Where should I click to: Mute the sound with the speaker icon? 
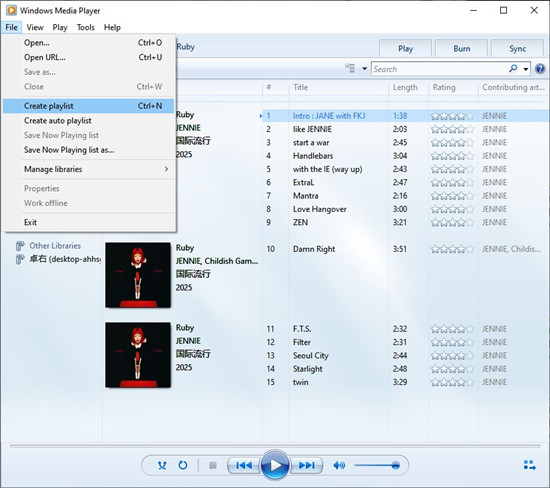[x=339, y=466]
